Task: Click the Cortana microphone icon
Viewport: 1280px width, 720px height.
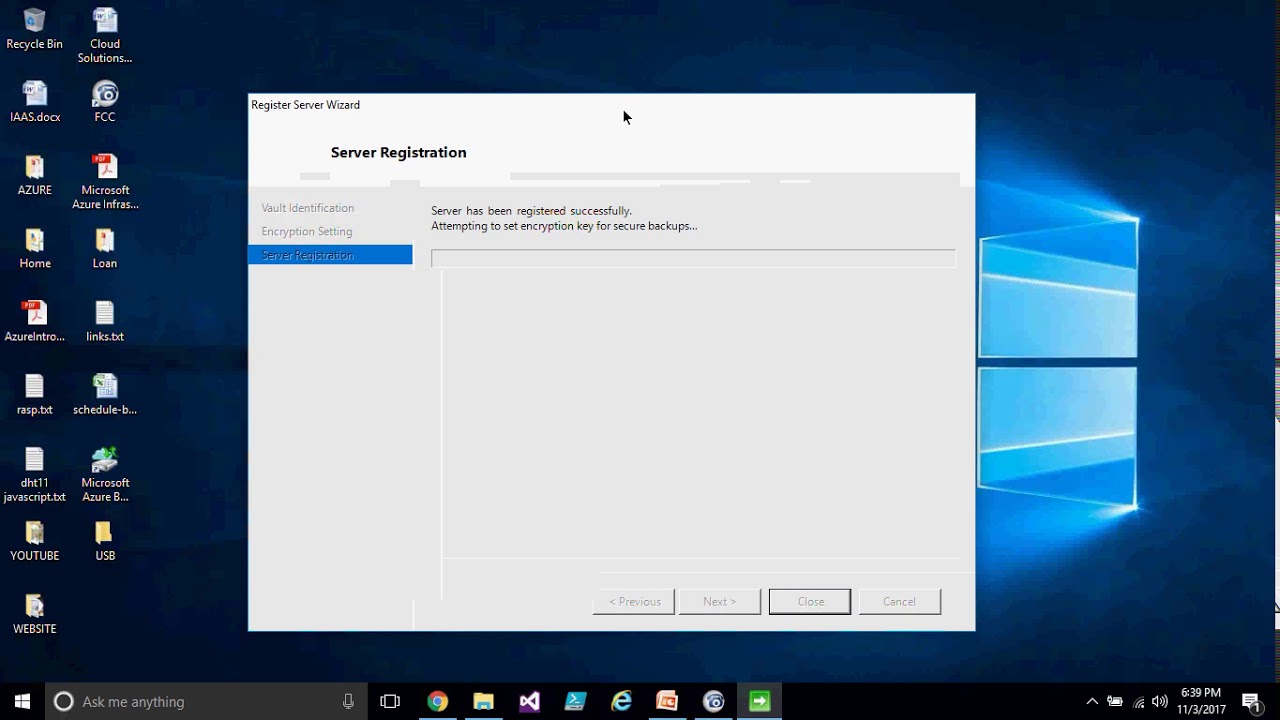Action: [x=348, y=701]
